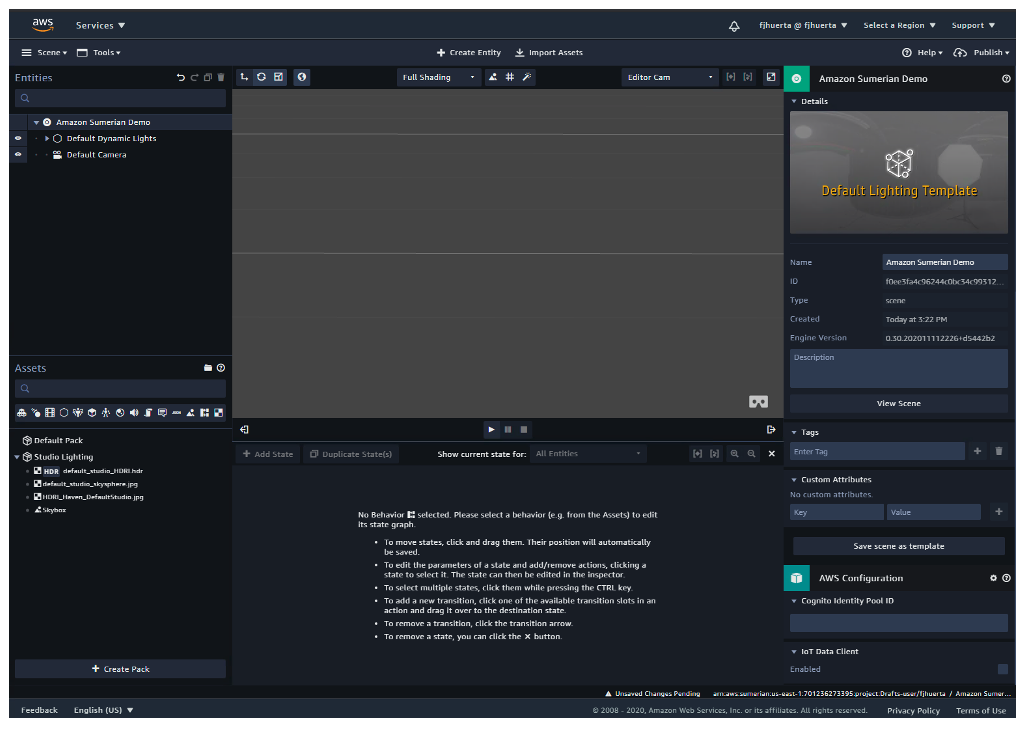The image size is (1028, 729).
Task: Filter assets by skybox mountain icon
Action: pyautogui.click(x=190, y=412)
